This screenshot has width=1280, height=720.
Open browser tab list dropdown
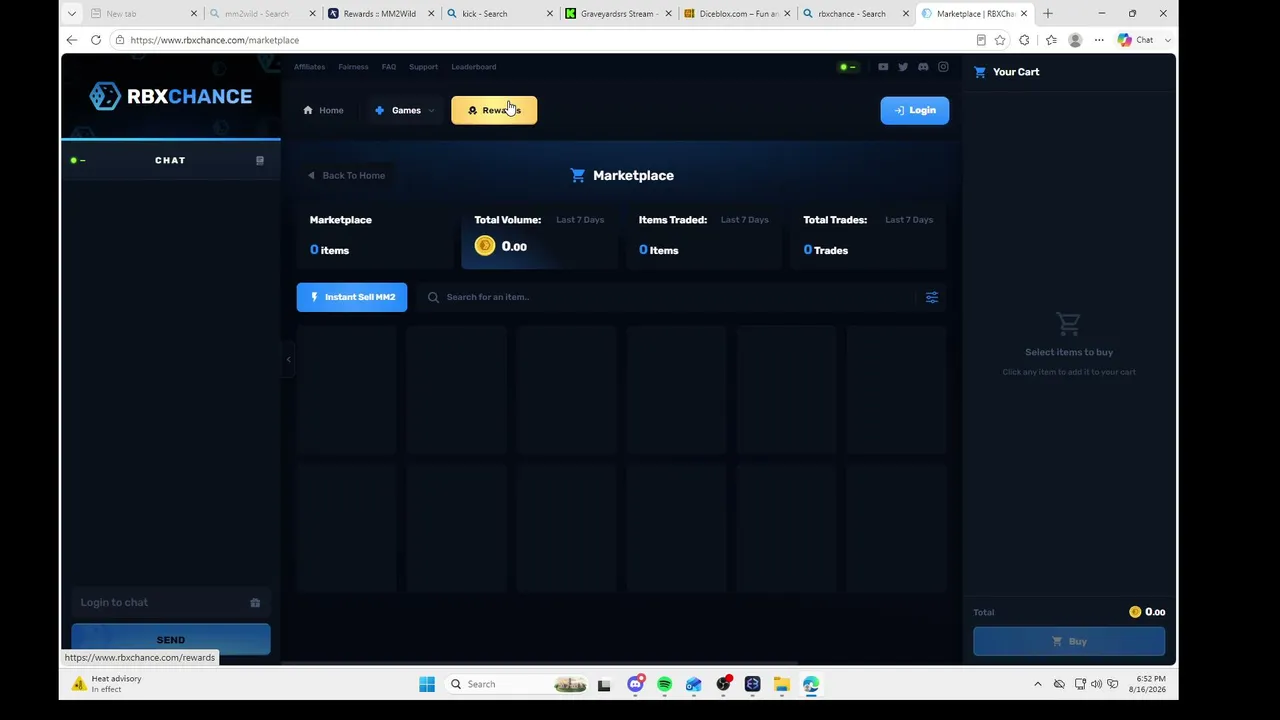(71, 14)
